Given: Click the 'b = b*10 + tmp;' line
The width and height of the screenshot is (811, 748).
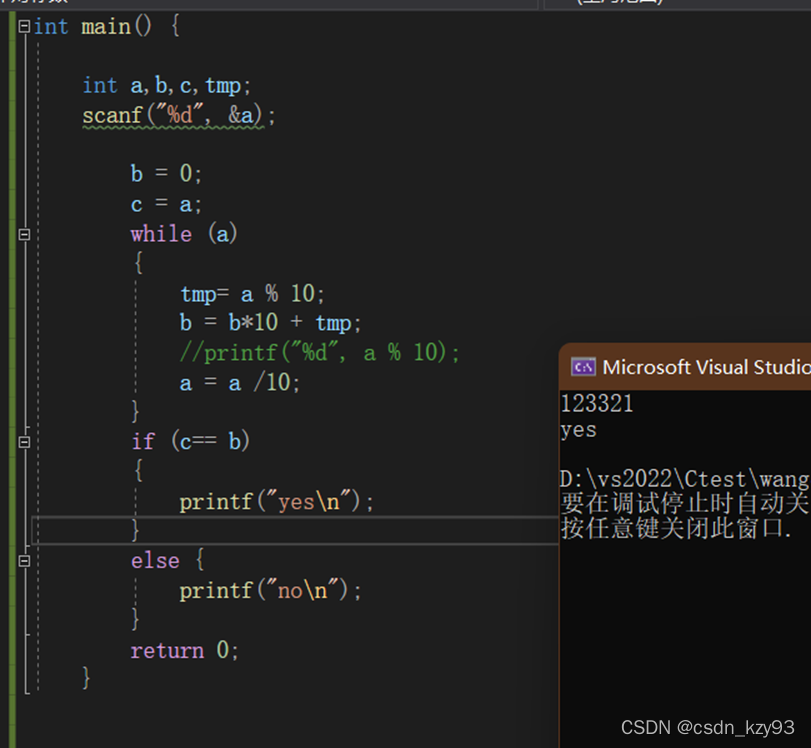Looking at the screenshot, I should pos(270,323).
